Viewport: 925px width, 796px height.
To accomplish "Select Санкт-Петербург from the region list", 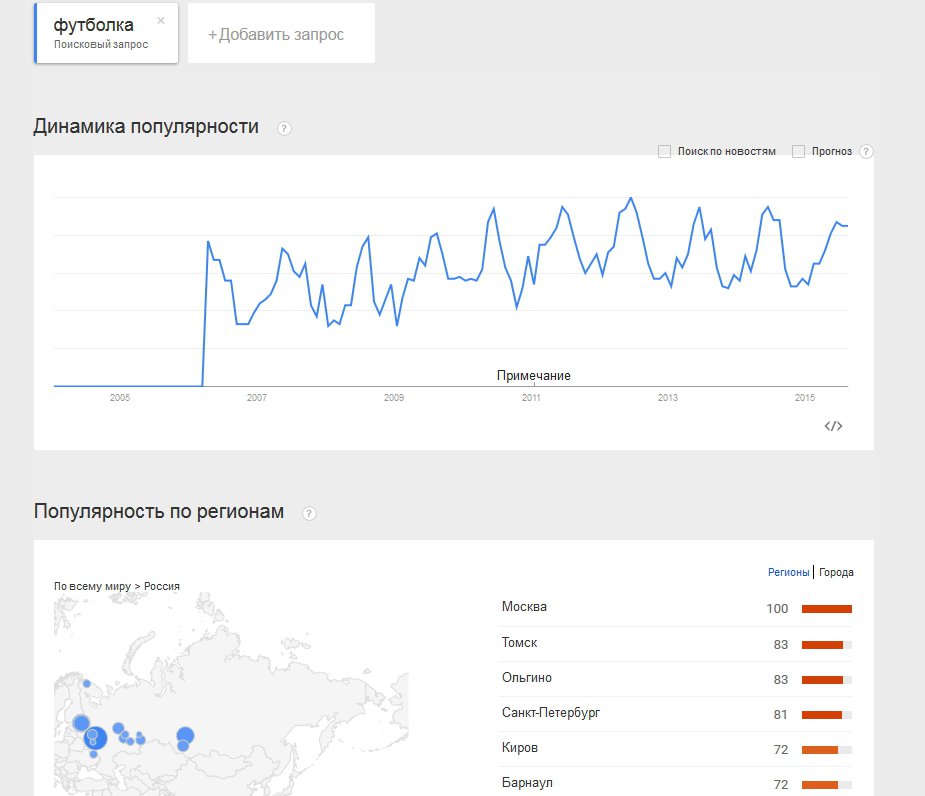I will 551,713.
